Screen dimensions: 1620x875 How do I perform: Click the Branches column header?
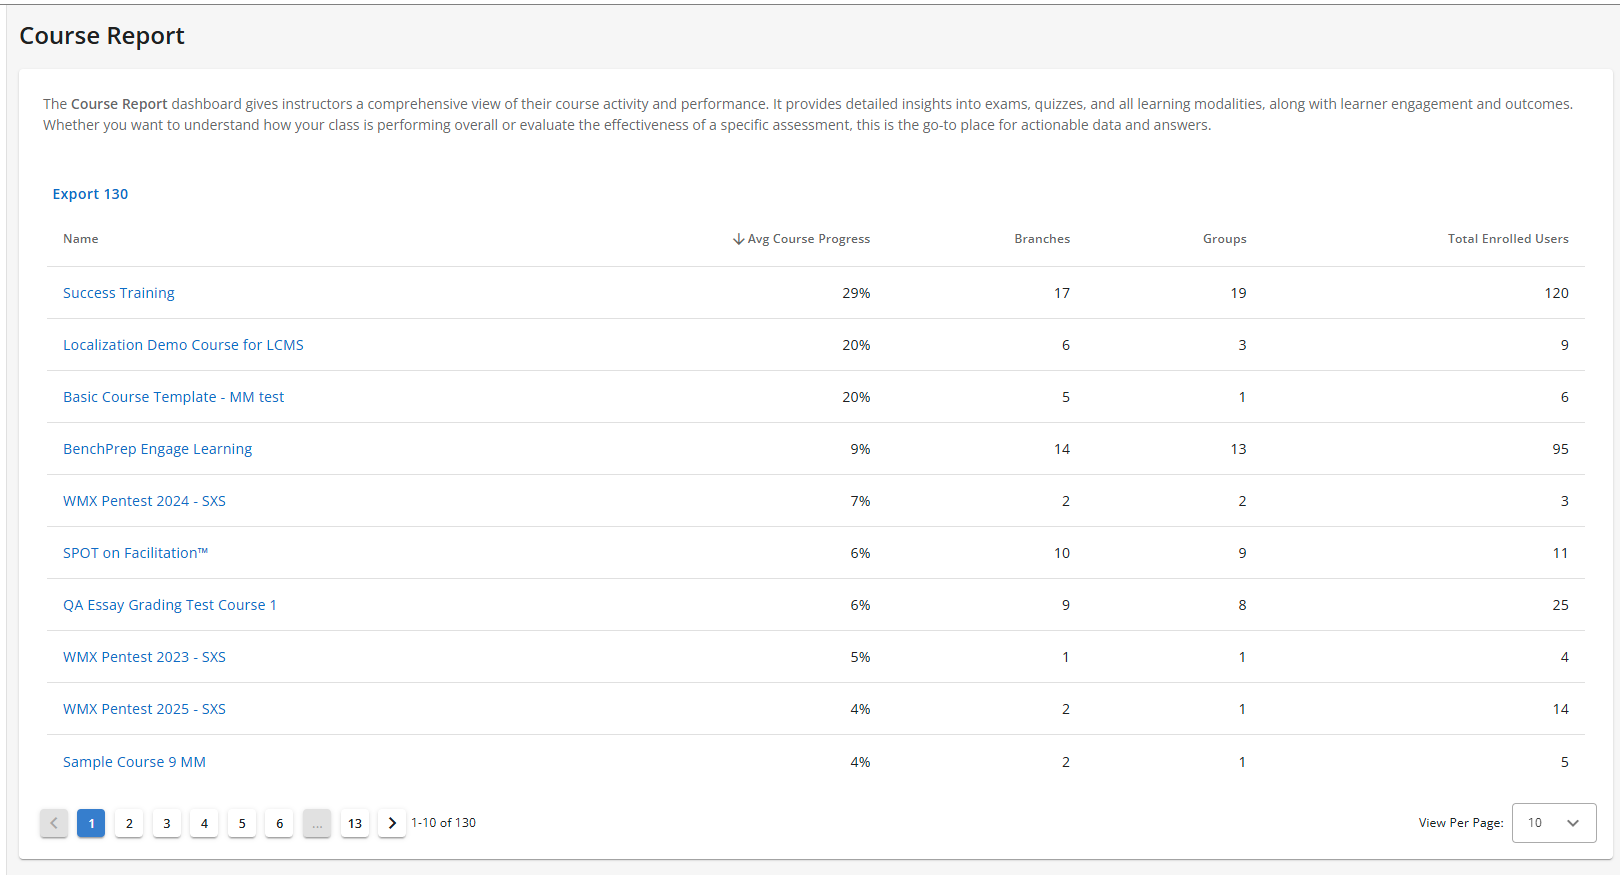pyautogui.click(x=1041, y=239)
